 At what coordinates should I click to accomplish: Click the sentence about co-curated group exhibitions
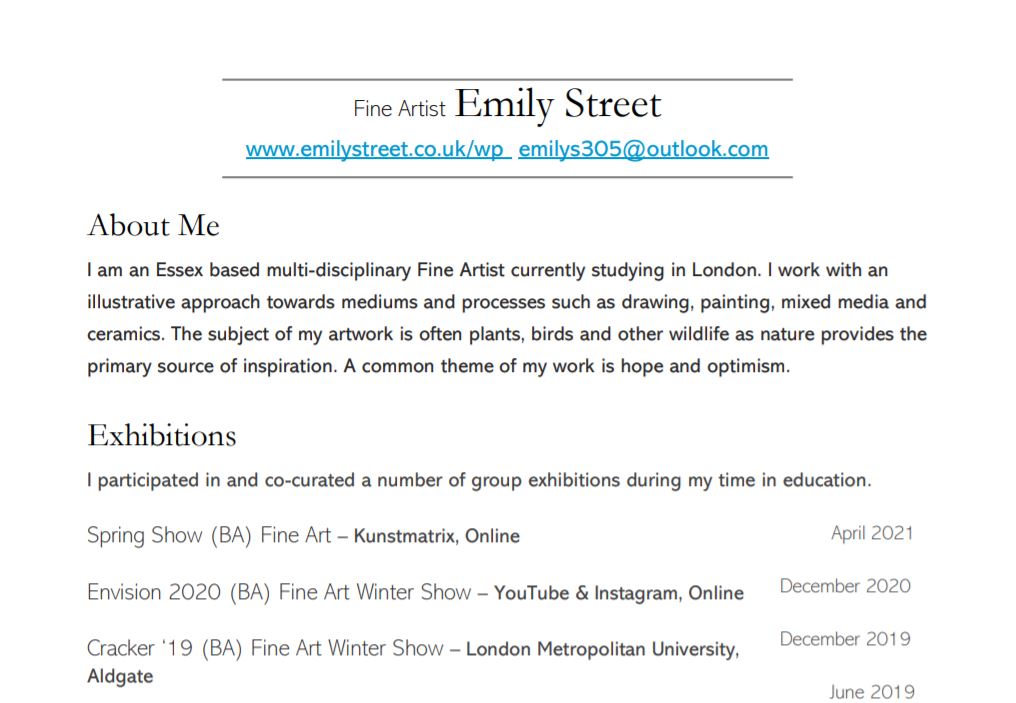479,481
